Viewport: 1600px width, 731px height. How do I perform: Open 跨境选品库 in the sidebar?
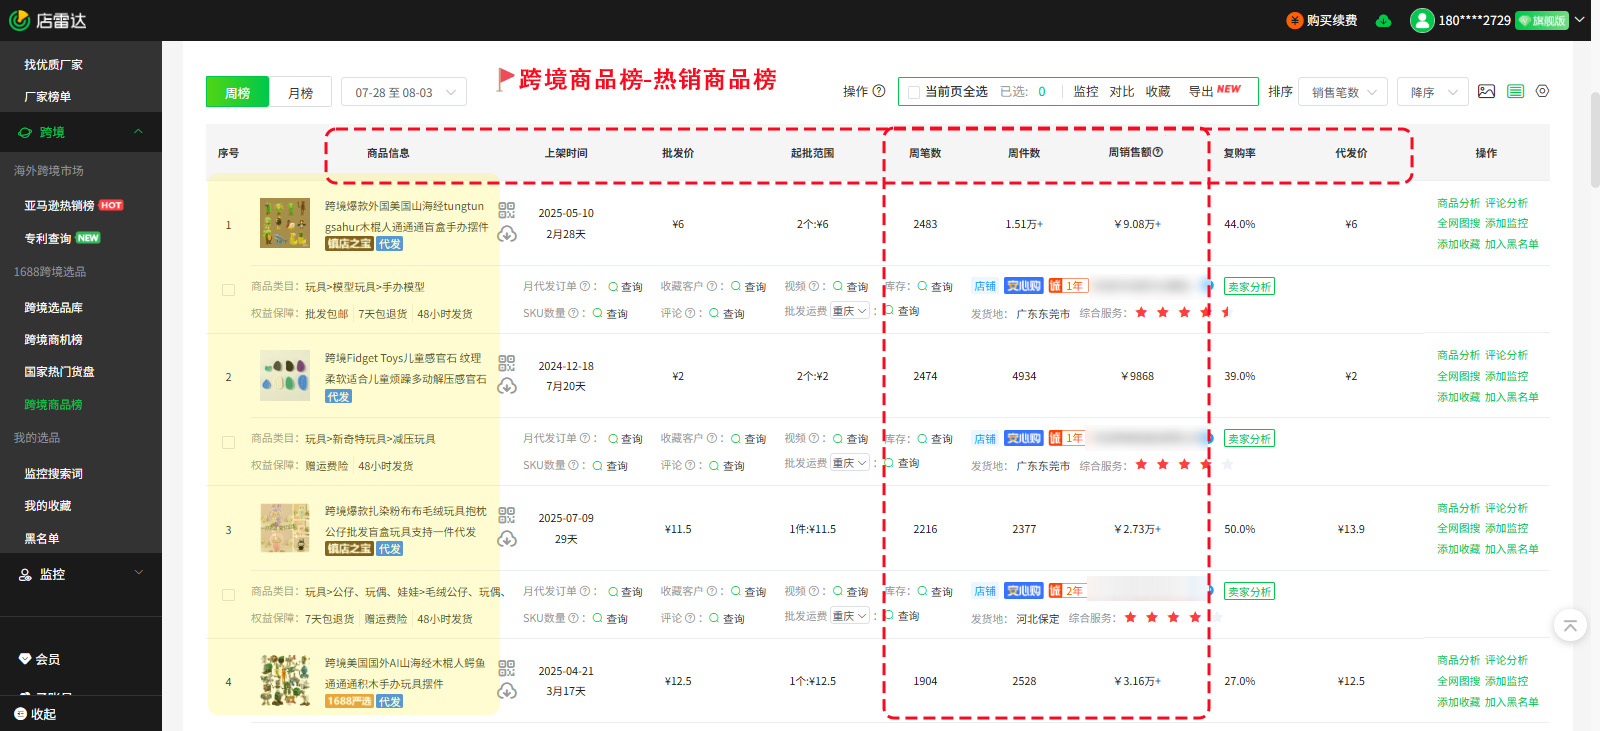click(x=54, y=308)
